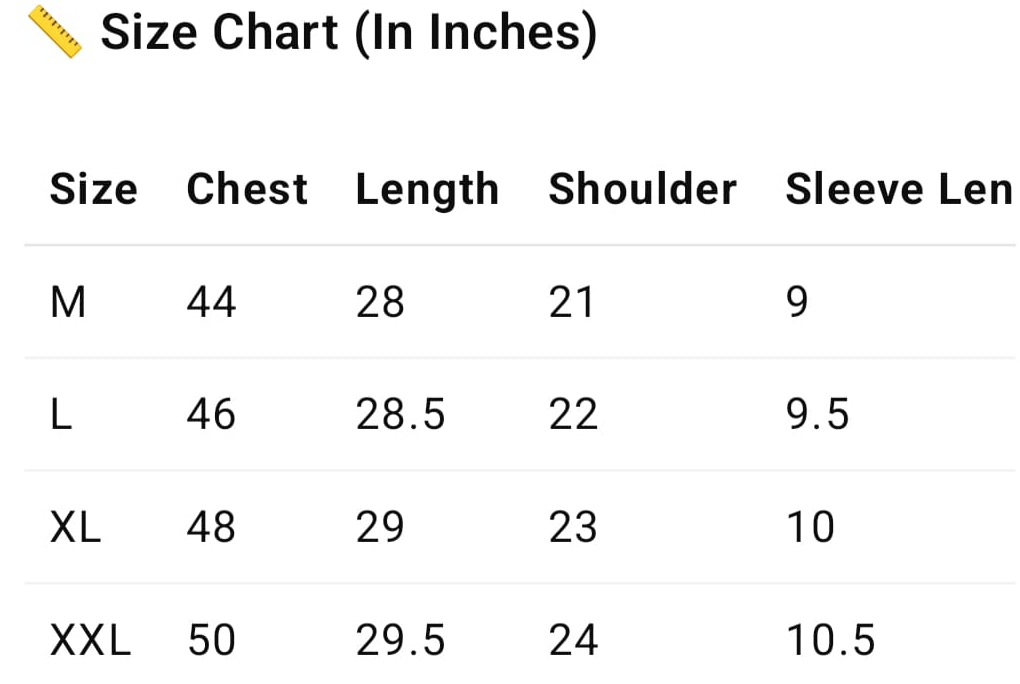
Task: Click chest value 44 for M
Action: (211, 301)
